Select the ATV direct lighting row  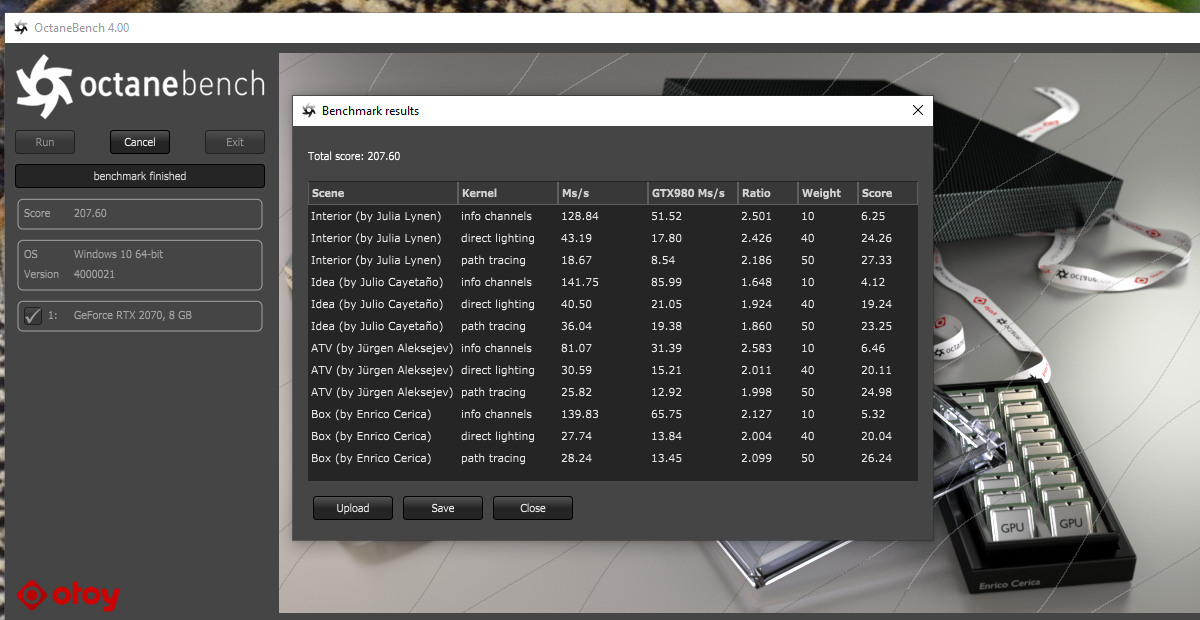pyautogui.click(x=613, y=370)
